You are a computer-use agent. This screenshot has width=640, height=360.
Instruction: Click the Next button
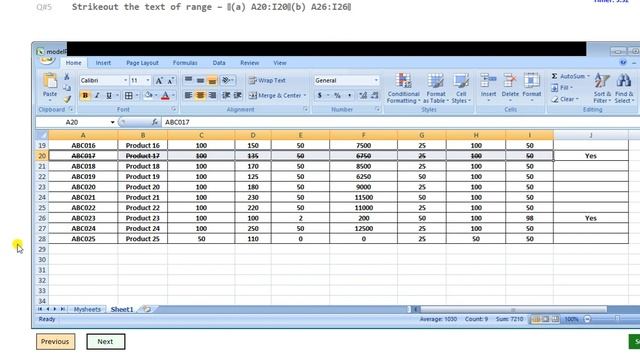105,342
